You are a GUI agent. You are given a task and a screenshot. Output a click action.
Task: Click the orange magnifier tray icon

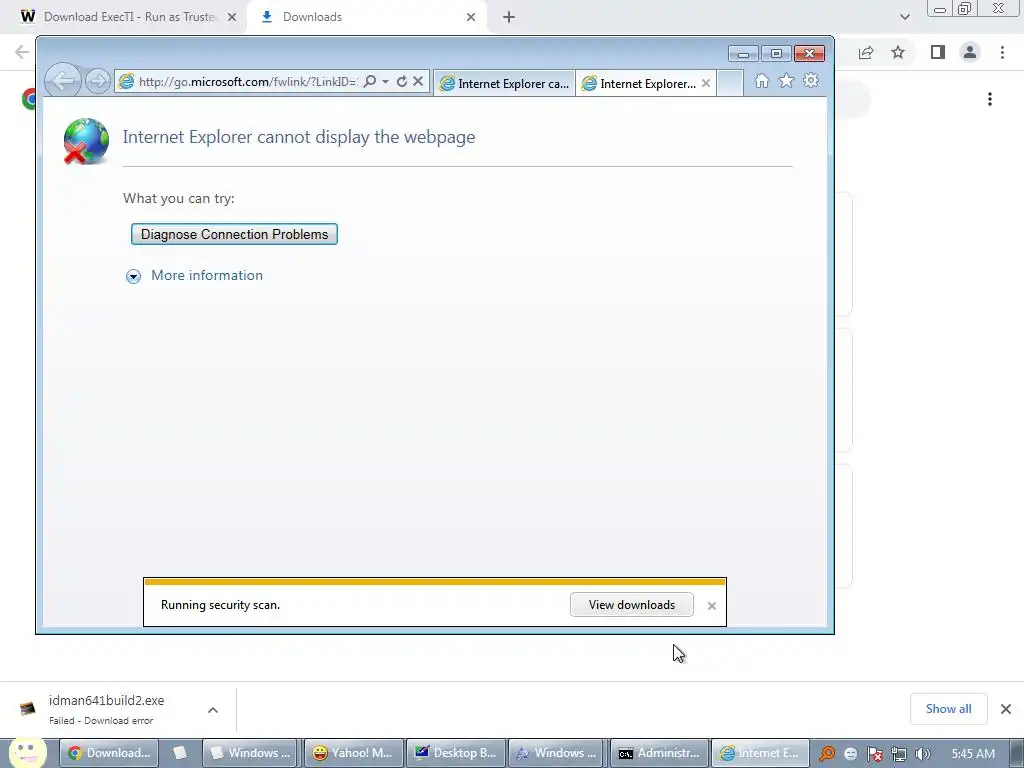coord(827,754)
